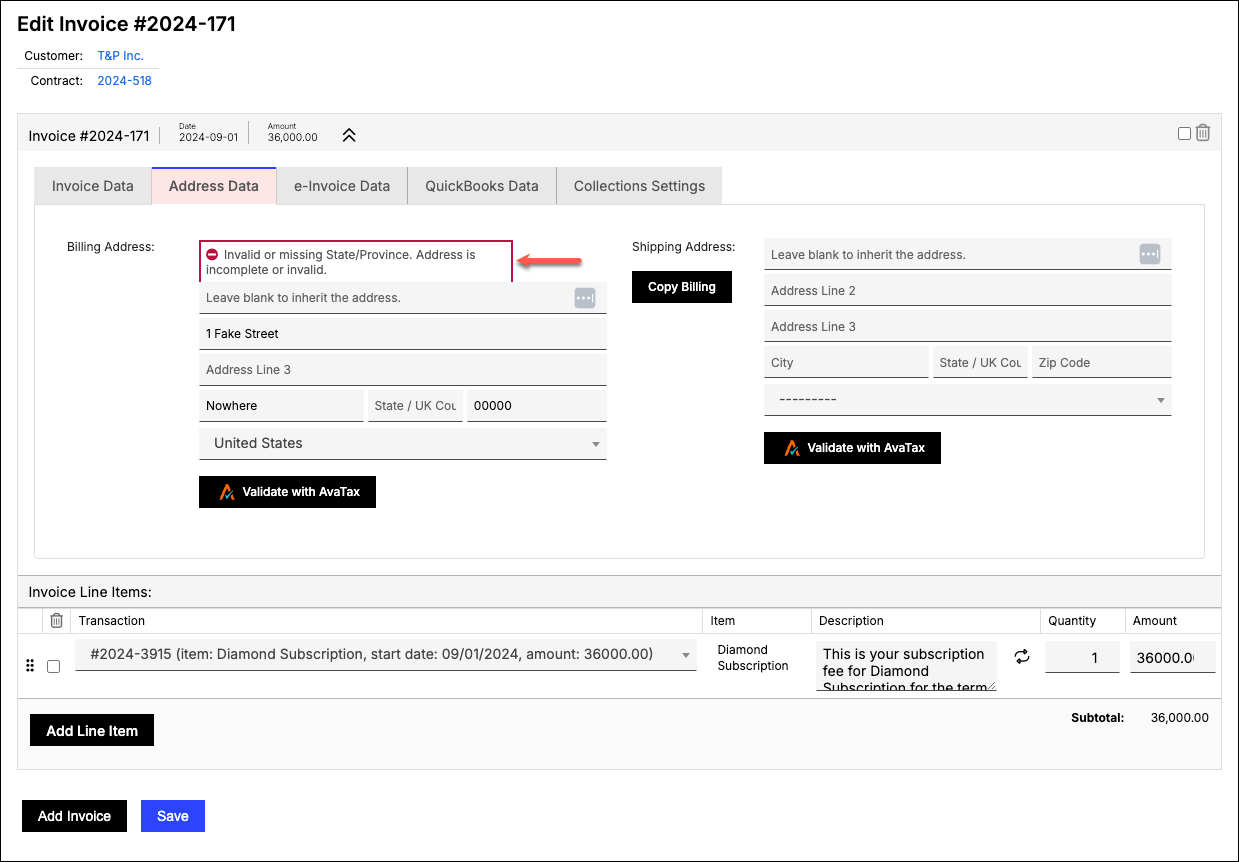Click the billing State / UK County field

pyautogui.click(x=415, y=406)
